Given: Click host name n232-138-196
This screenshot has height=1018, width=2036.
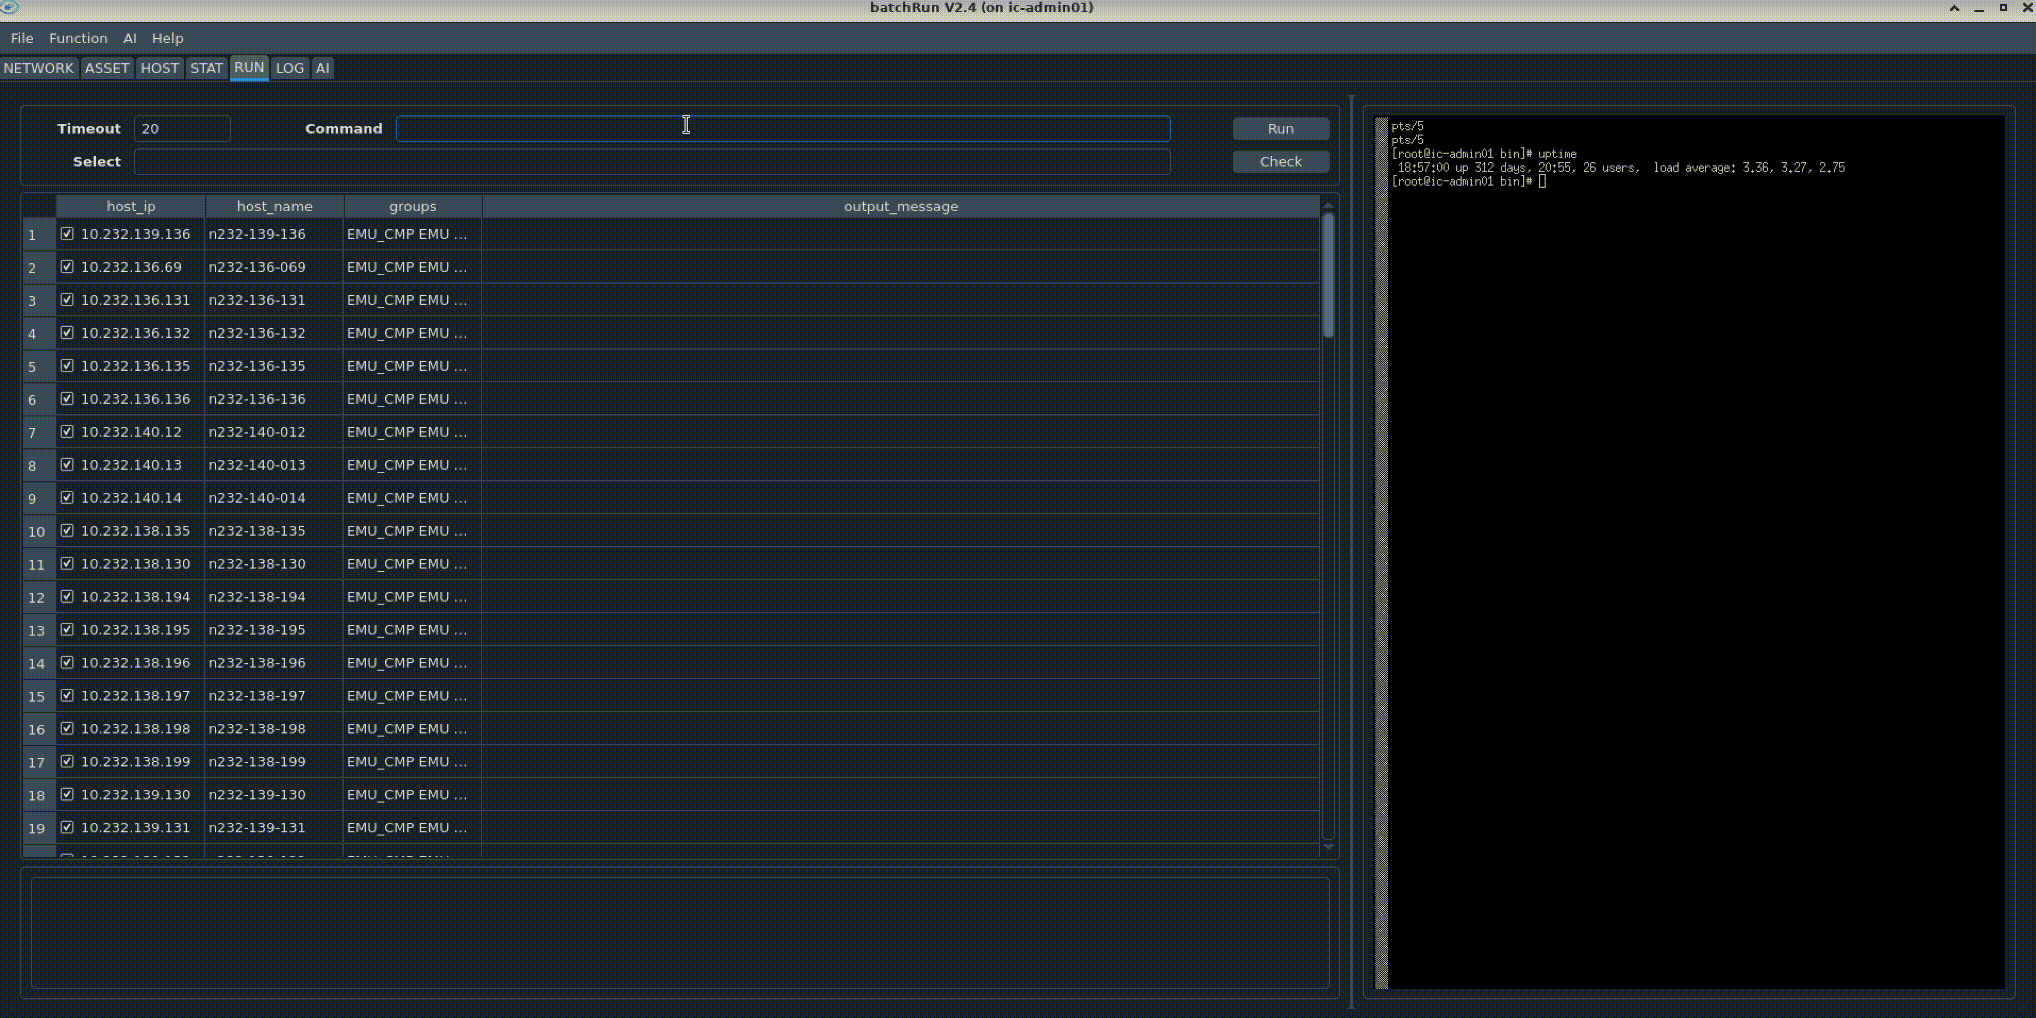Looking at the screenshot, I should (x=257, y=663).
